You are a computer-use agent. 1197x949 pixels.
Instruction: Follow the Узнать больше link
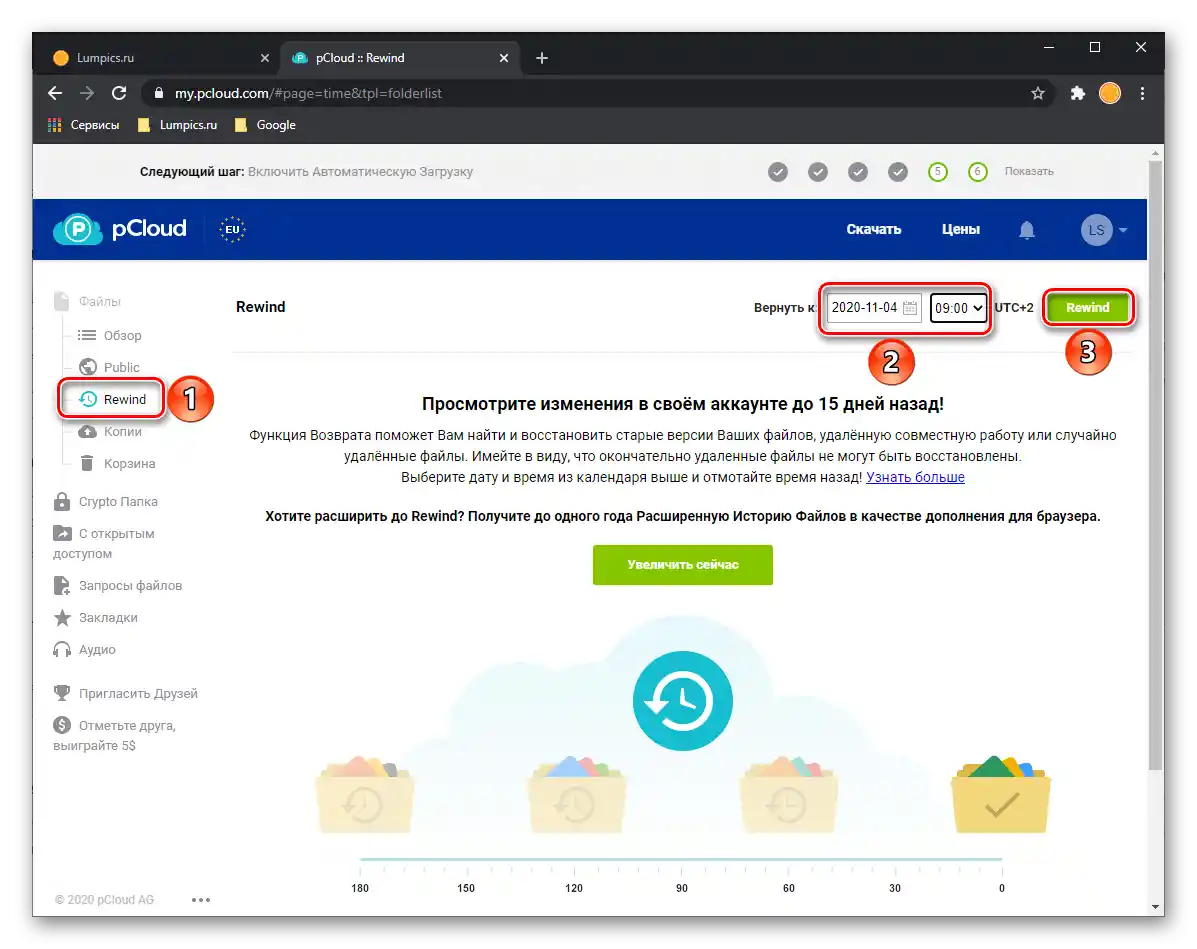915,477
